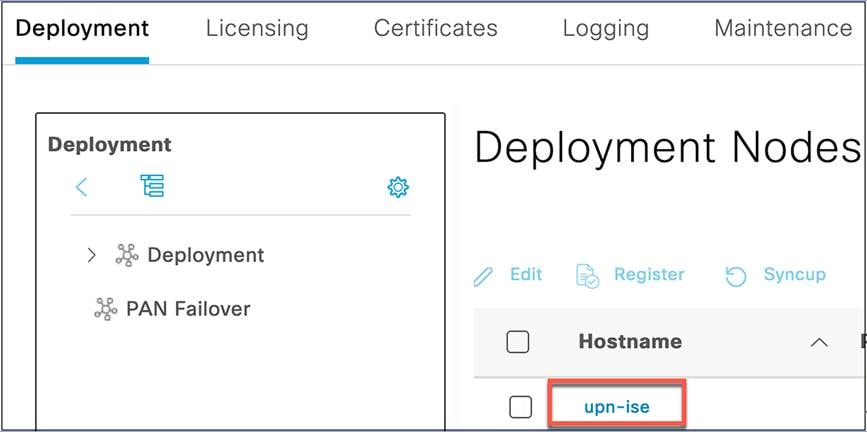Sort by the Hostname column header

[x=630, y=341]
